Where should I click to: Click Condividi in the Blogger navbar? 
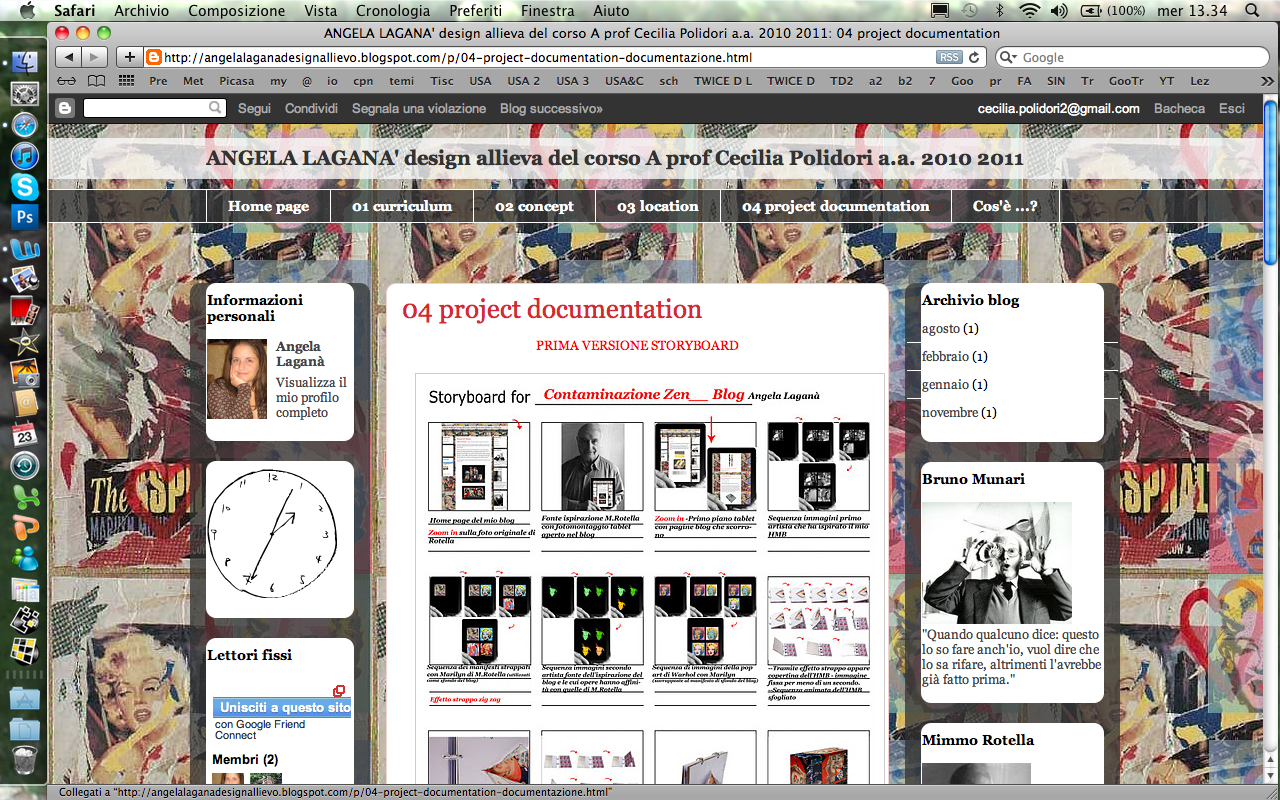point(311,108)
